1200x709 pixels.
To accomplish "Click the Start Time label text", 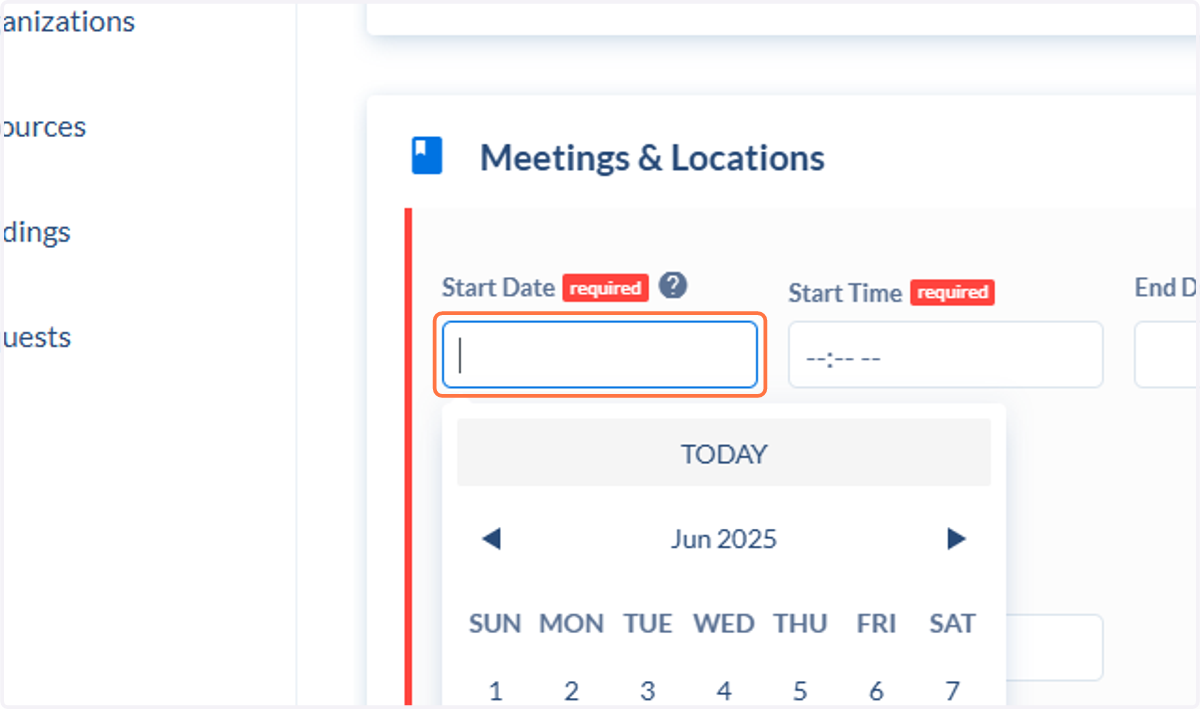I will (x=845, y=293).
